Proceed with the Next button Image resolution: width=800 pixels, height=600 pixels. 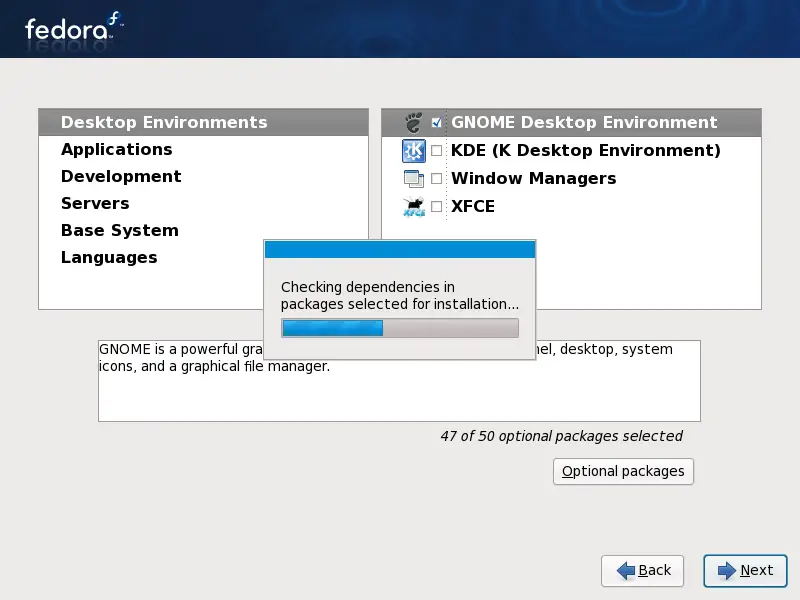coord(745,570)
